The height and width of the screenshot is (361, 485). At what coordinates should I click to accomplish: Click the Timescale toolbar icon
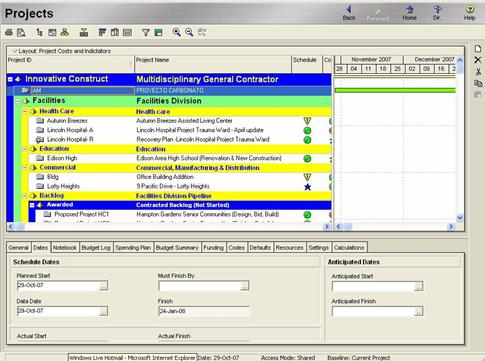tap(127, 32)
